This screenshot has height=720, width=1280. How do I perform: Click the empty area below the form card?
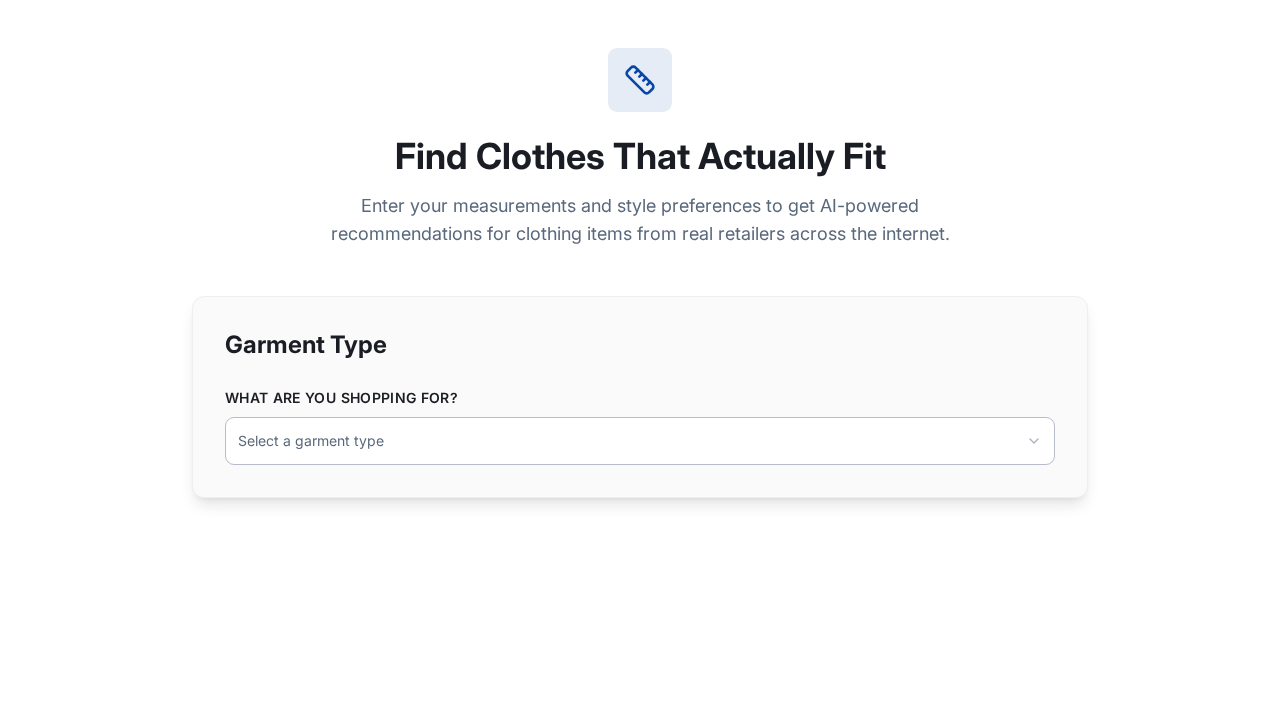click(640, 600)
